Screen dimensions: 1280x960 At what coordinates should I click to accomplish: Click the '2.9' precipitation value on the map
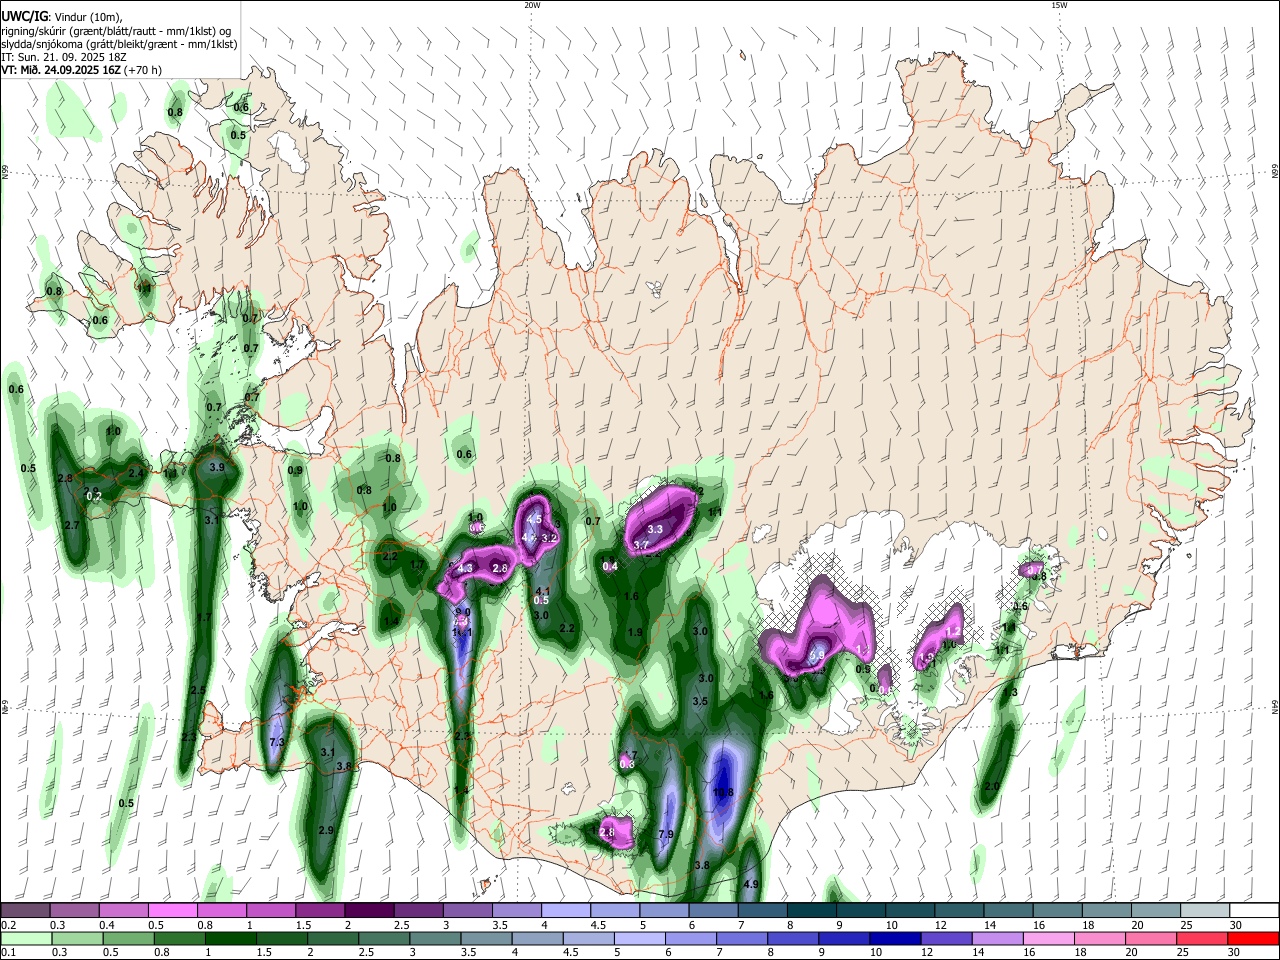[x=326, y=830]
